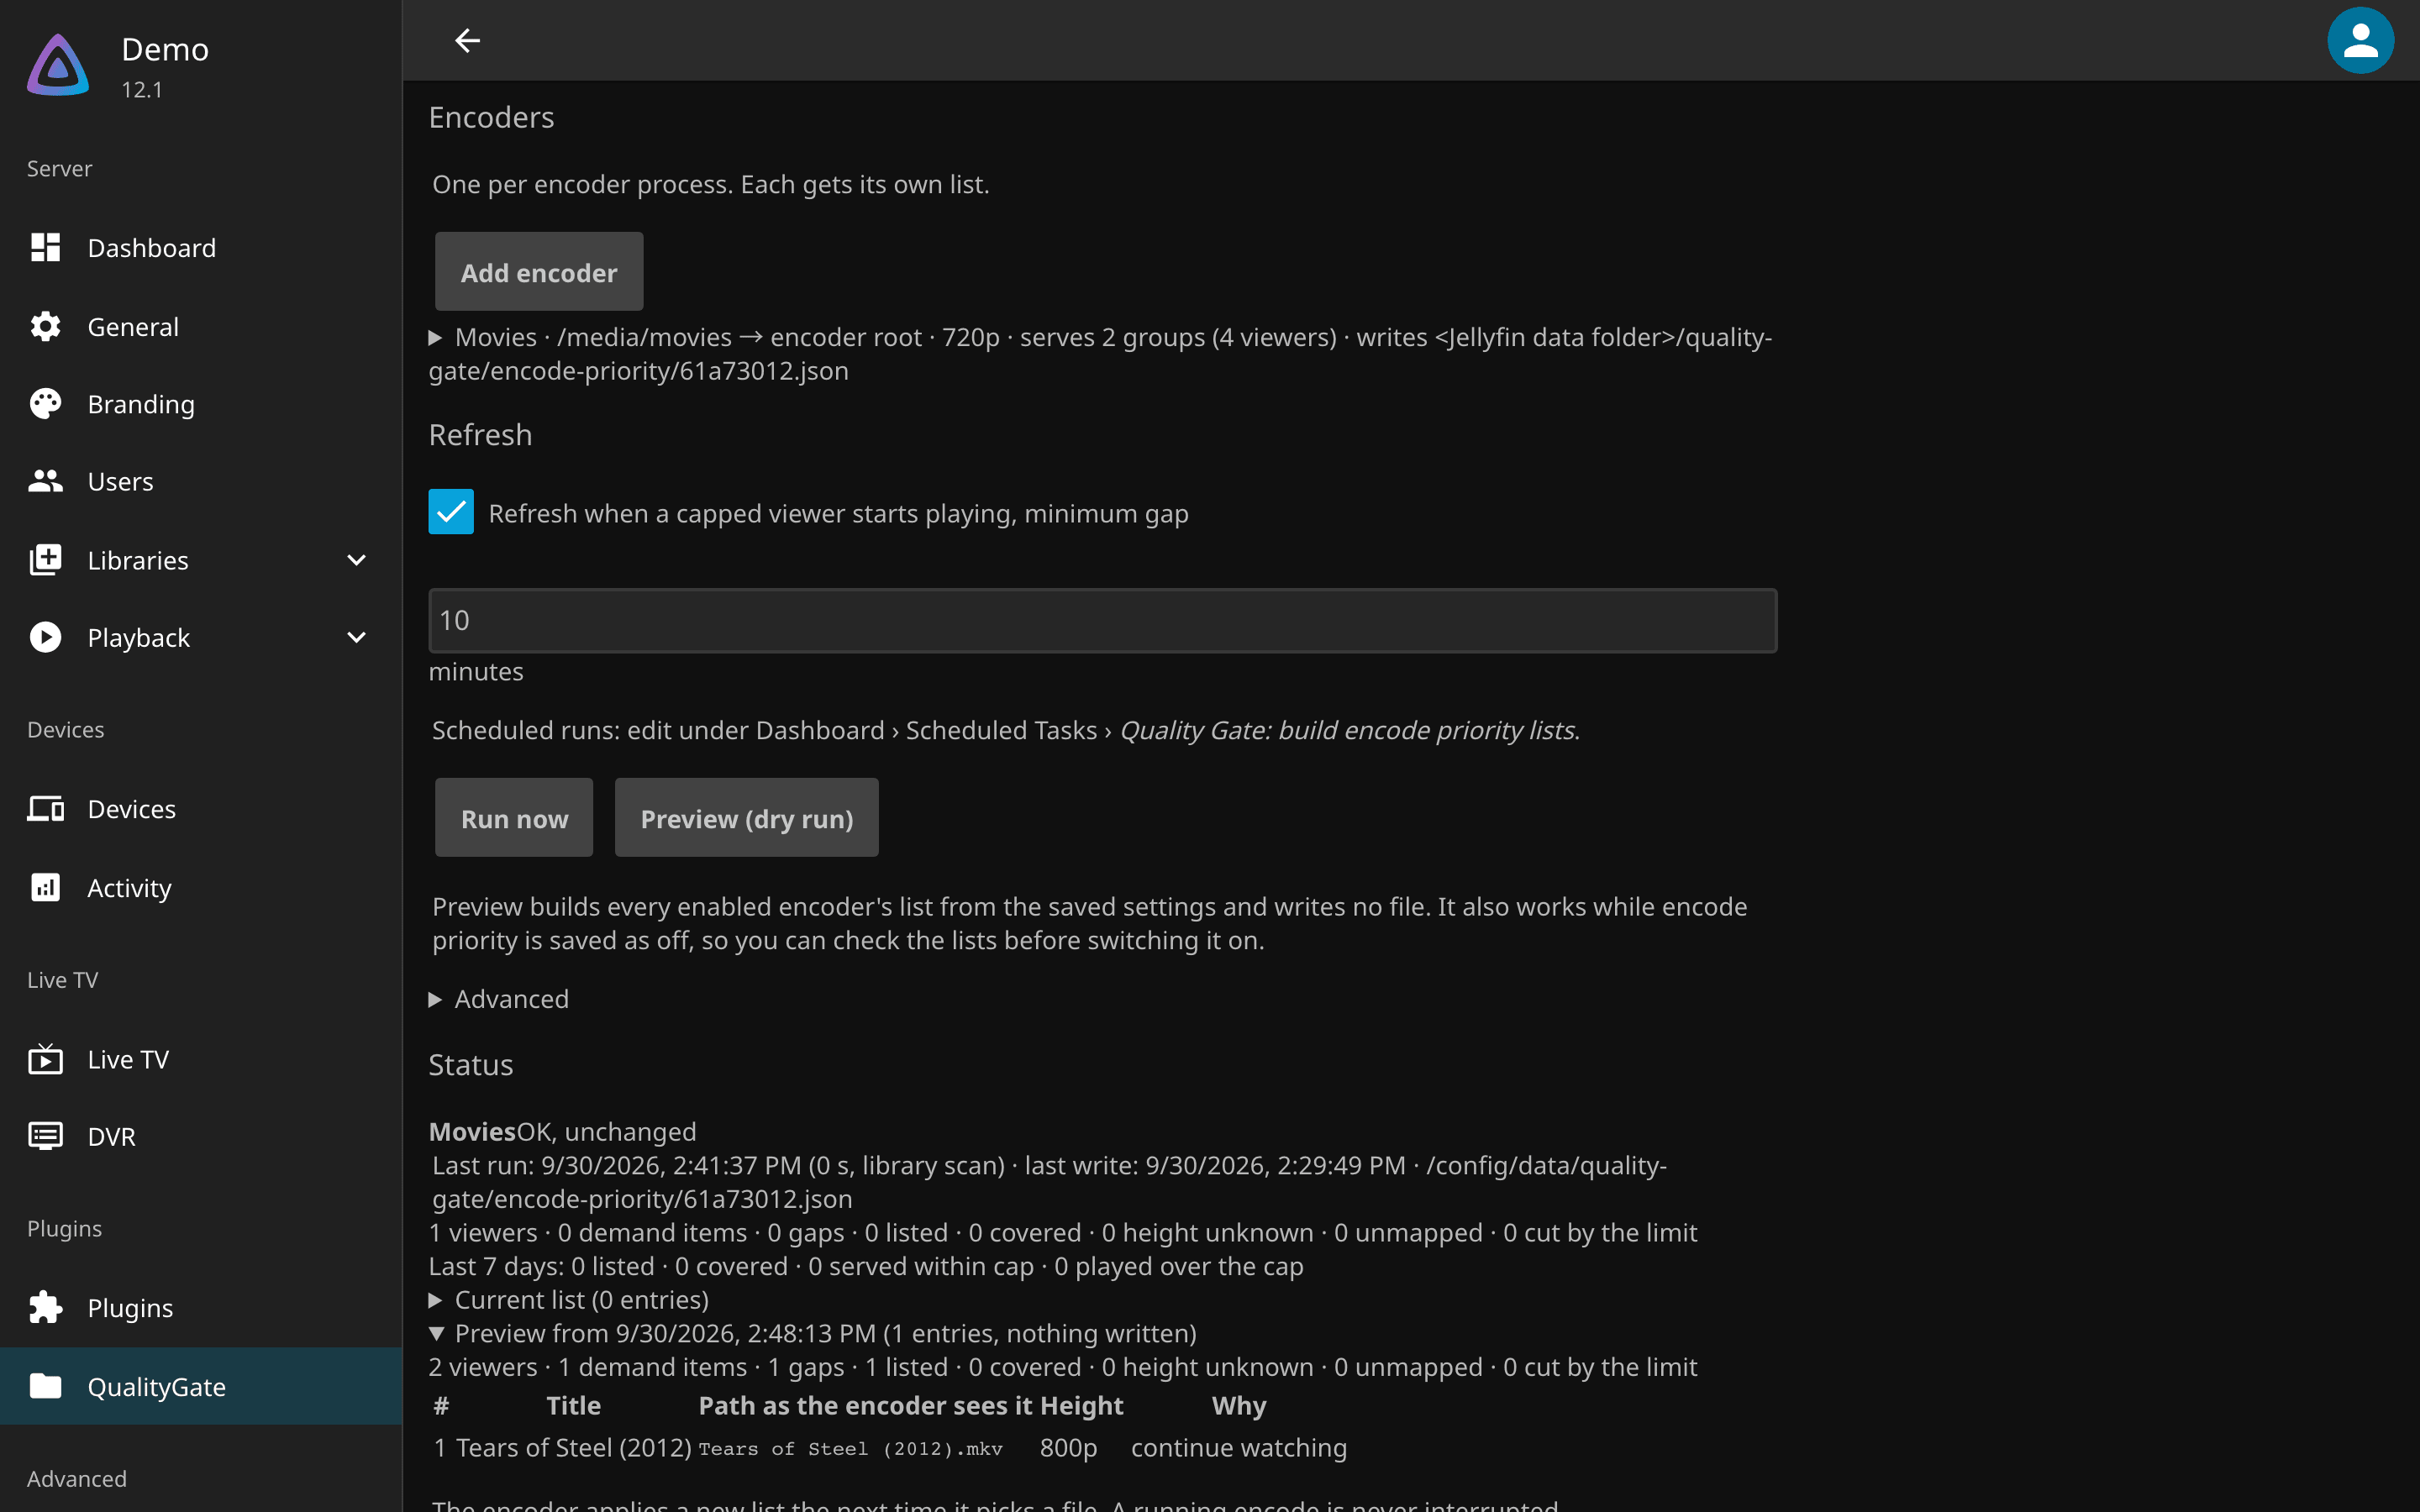Viewport: 2420px width, 1512px height.
Task: Click the minimum gap minutes input field
Action: [1103, 621]
